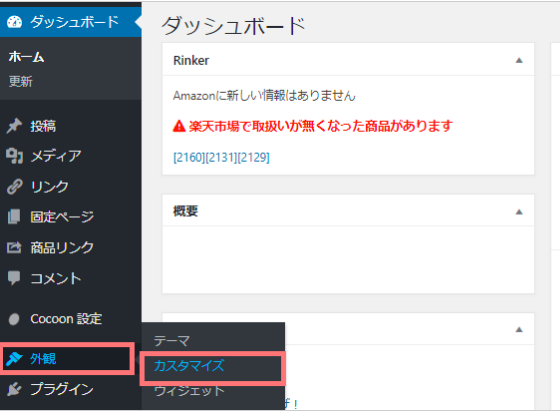
Task: Click the Cocoon 設定 circle icon
Action: click(14, 319)
